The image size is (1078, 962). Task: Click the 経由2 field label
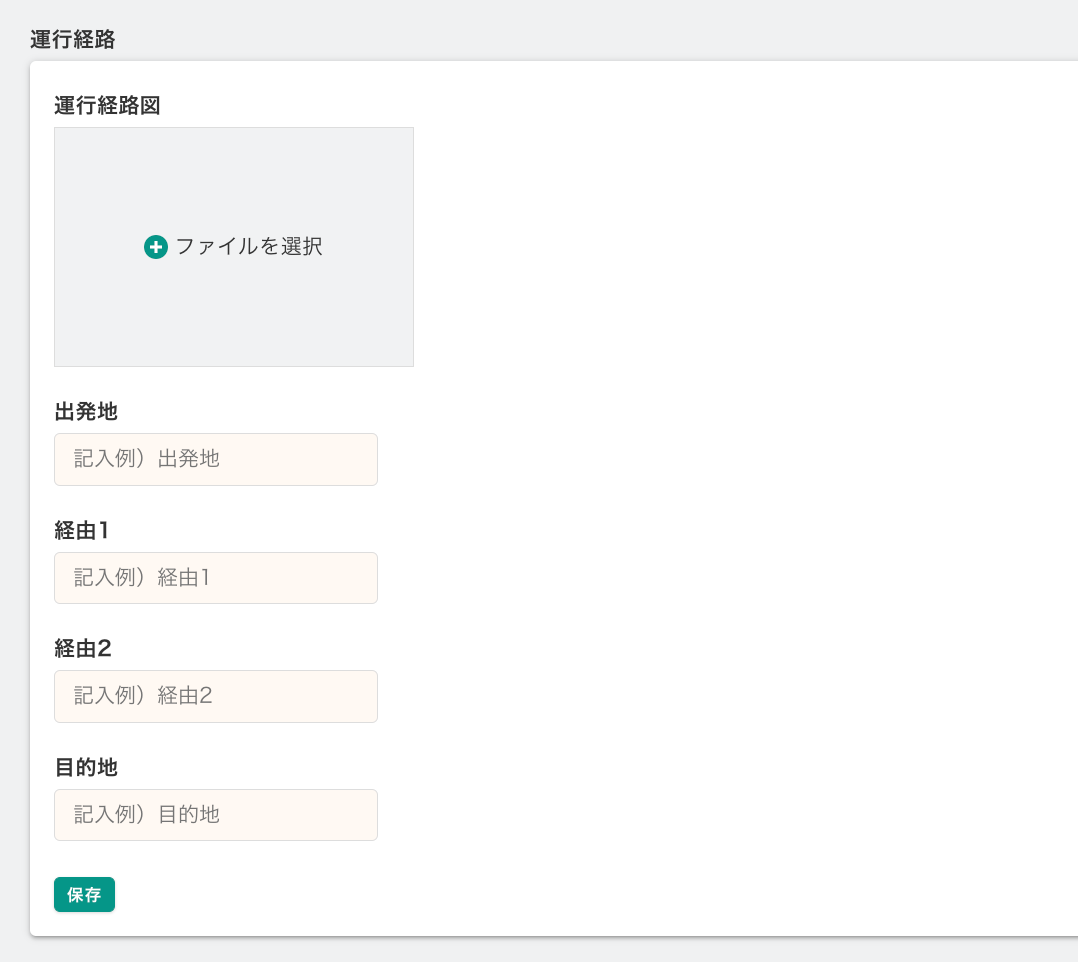[x=83, y=648]
